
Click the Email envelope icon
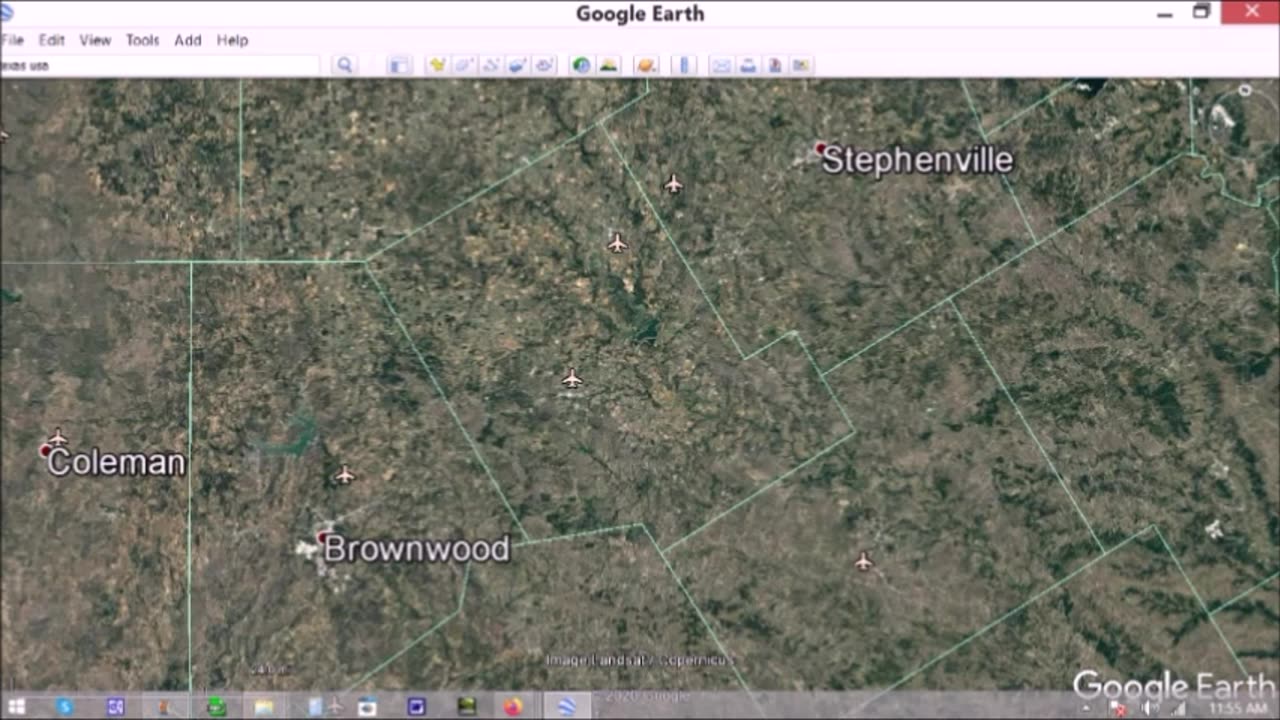(x=721, y=66)
